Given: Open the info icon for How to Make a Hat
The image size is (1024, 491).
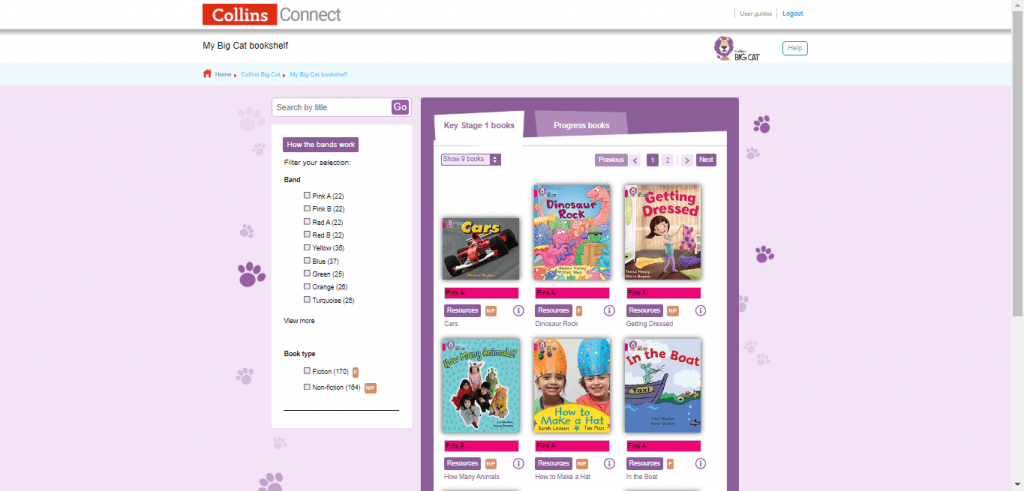Looking at the screenshot, I should 609,464.
